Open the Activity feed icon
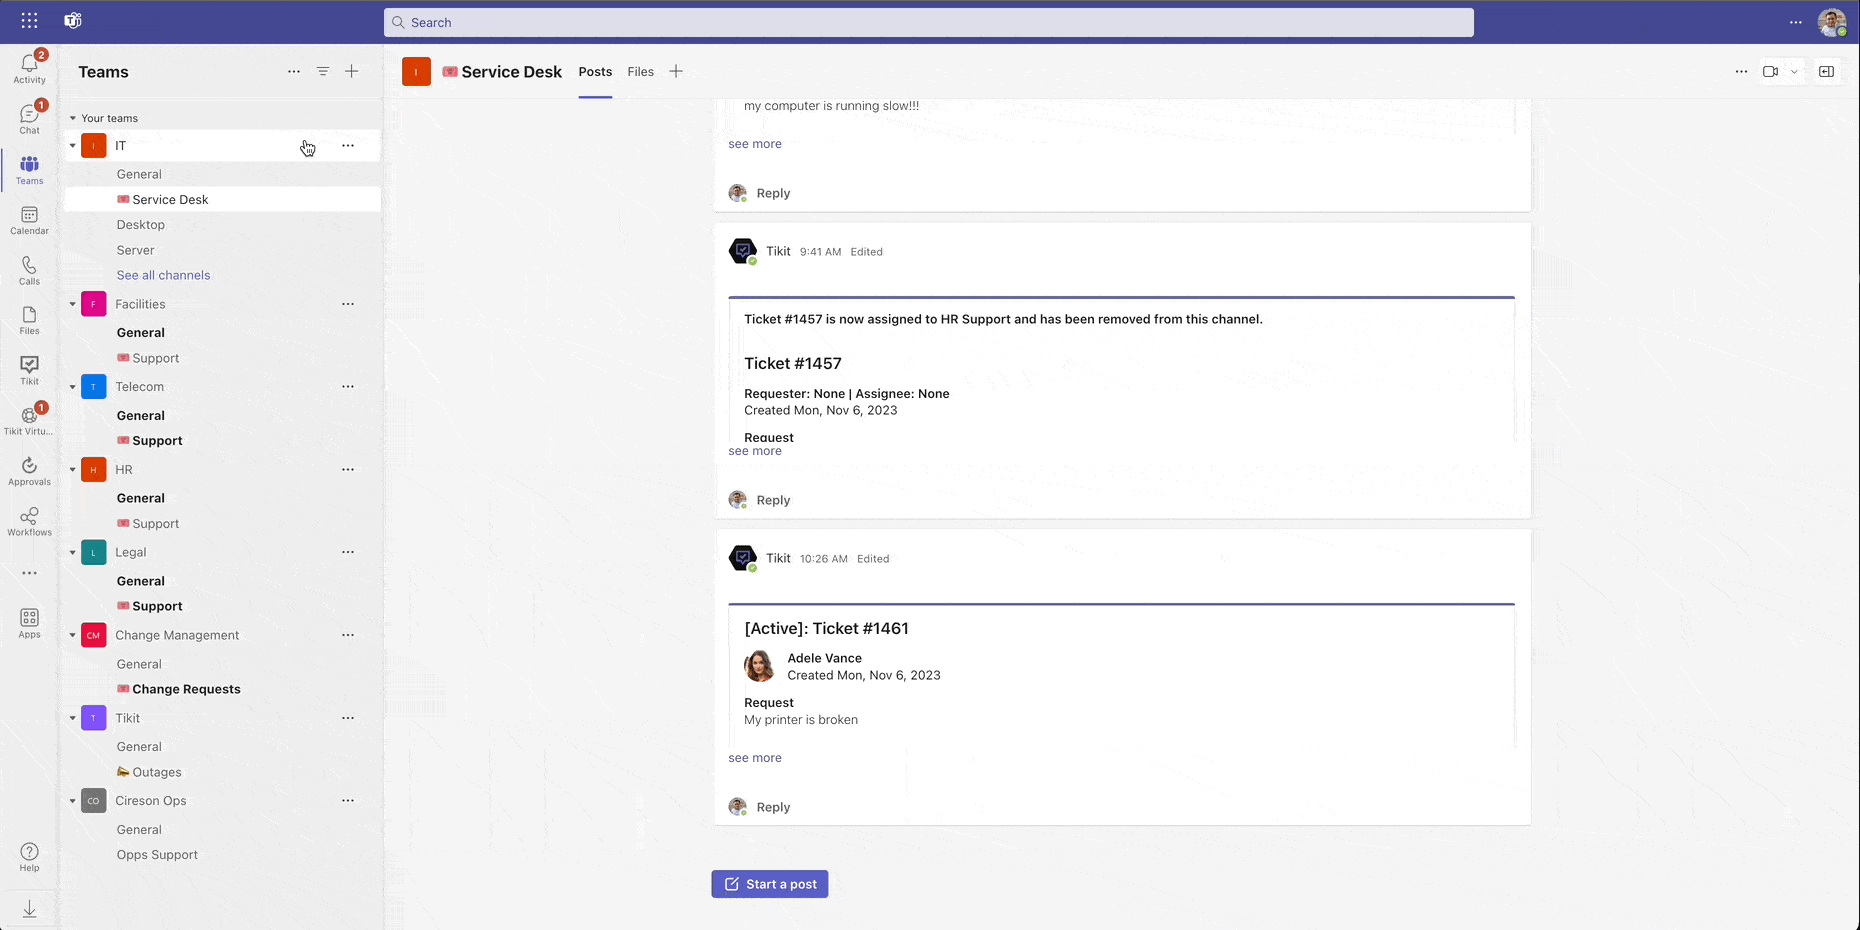 pyautogui.click(x=29, y=68)
